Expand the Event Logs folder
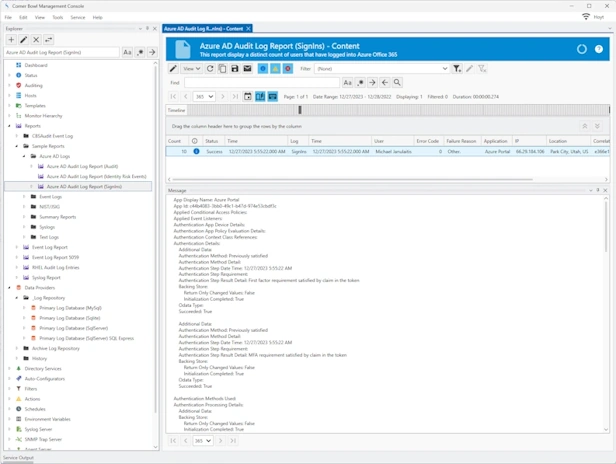The width and height of the screenshot is (616, 464). click(x=24, y=196)
